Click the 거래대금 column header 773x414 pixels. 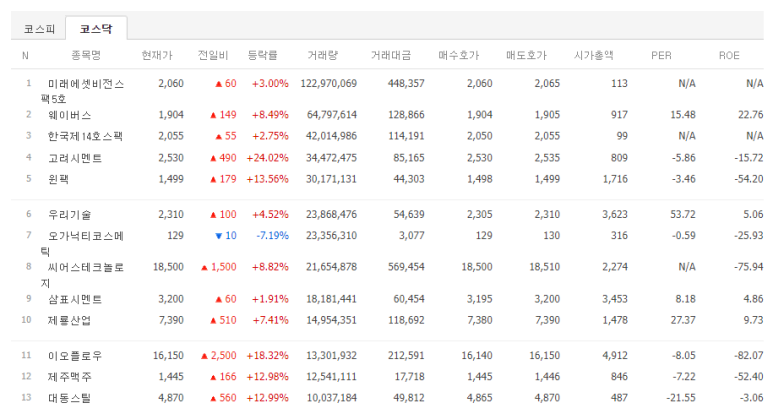(391, 55)
